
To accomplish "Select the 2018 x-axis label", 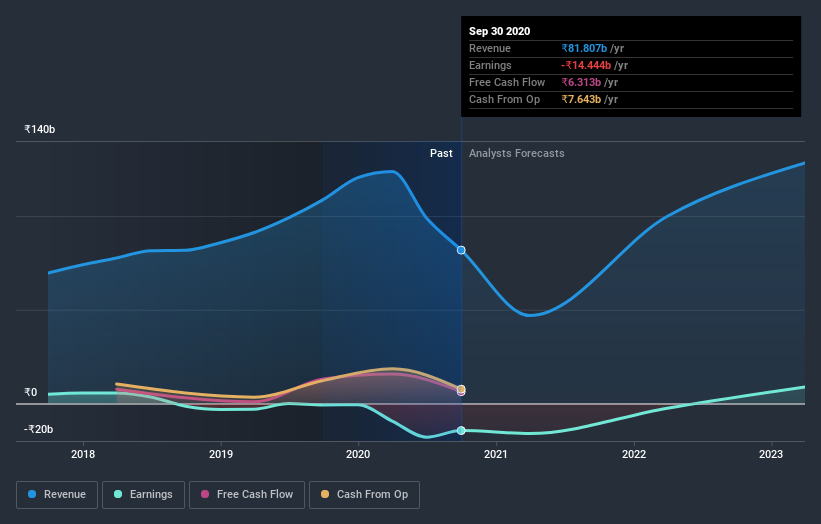I will [x=83, y=454].
